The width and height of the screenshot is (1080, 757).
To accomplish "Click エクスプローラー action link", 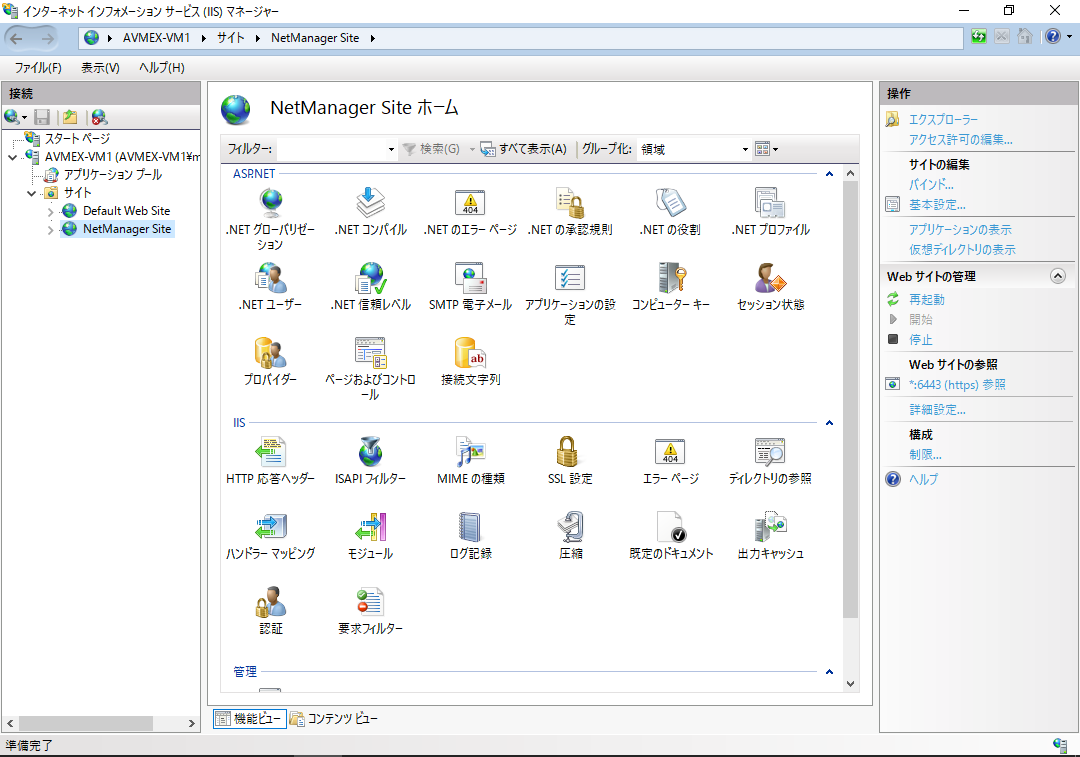I will (x=943, y=119).
